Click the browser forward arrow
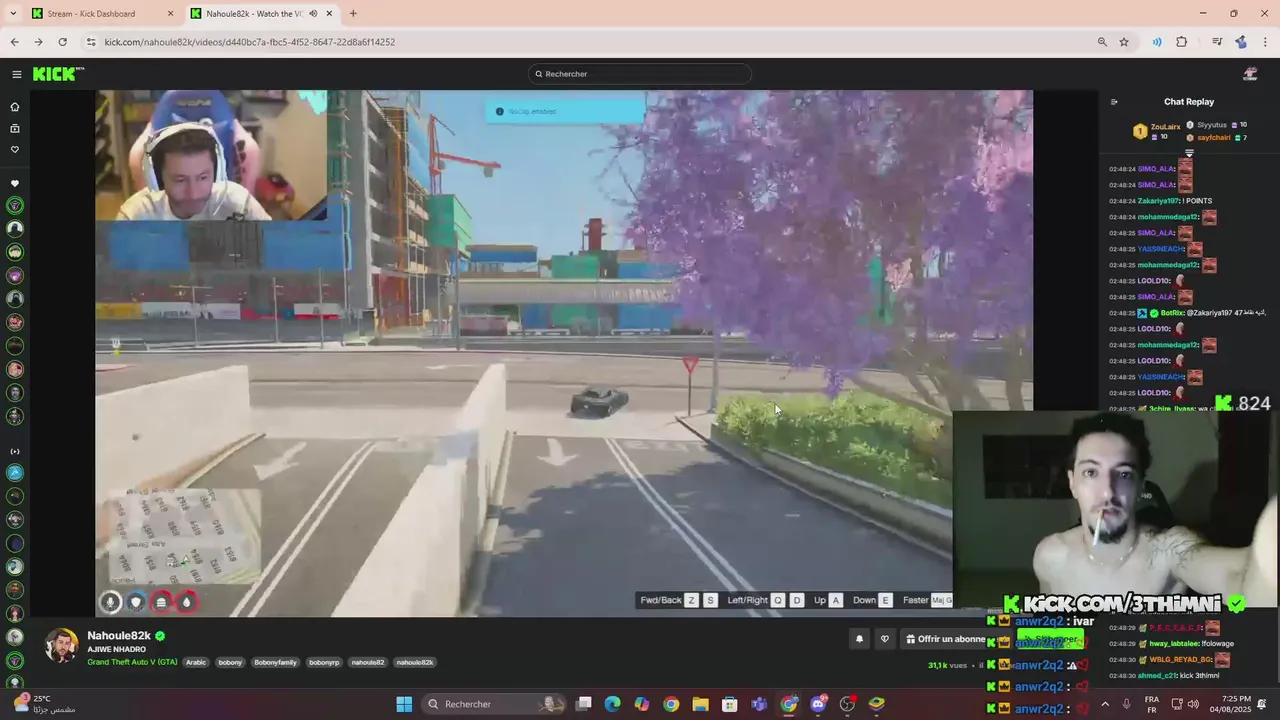The width and height of the screenshot is (1280, 720). point(38,42)
